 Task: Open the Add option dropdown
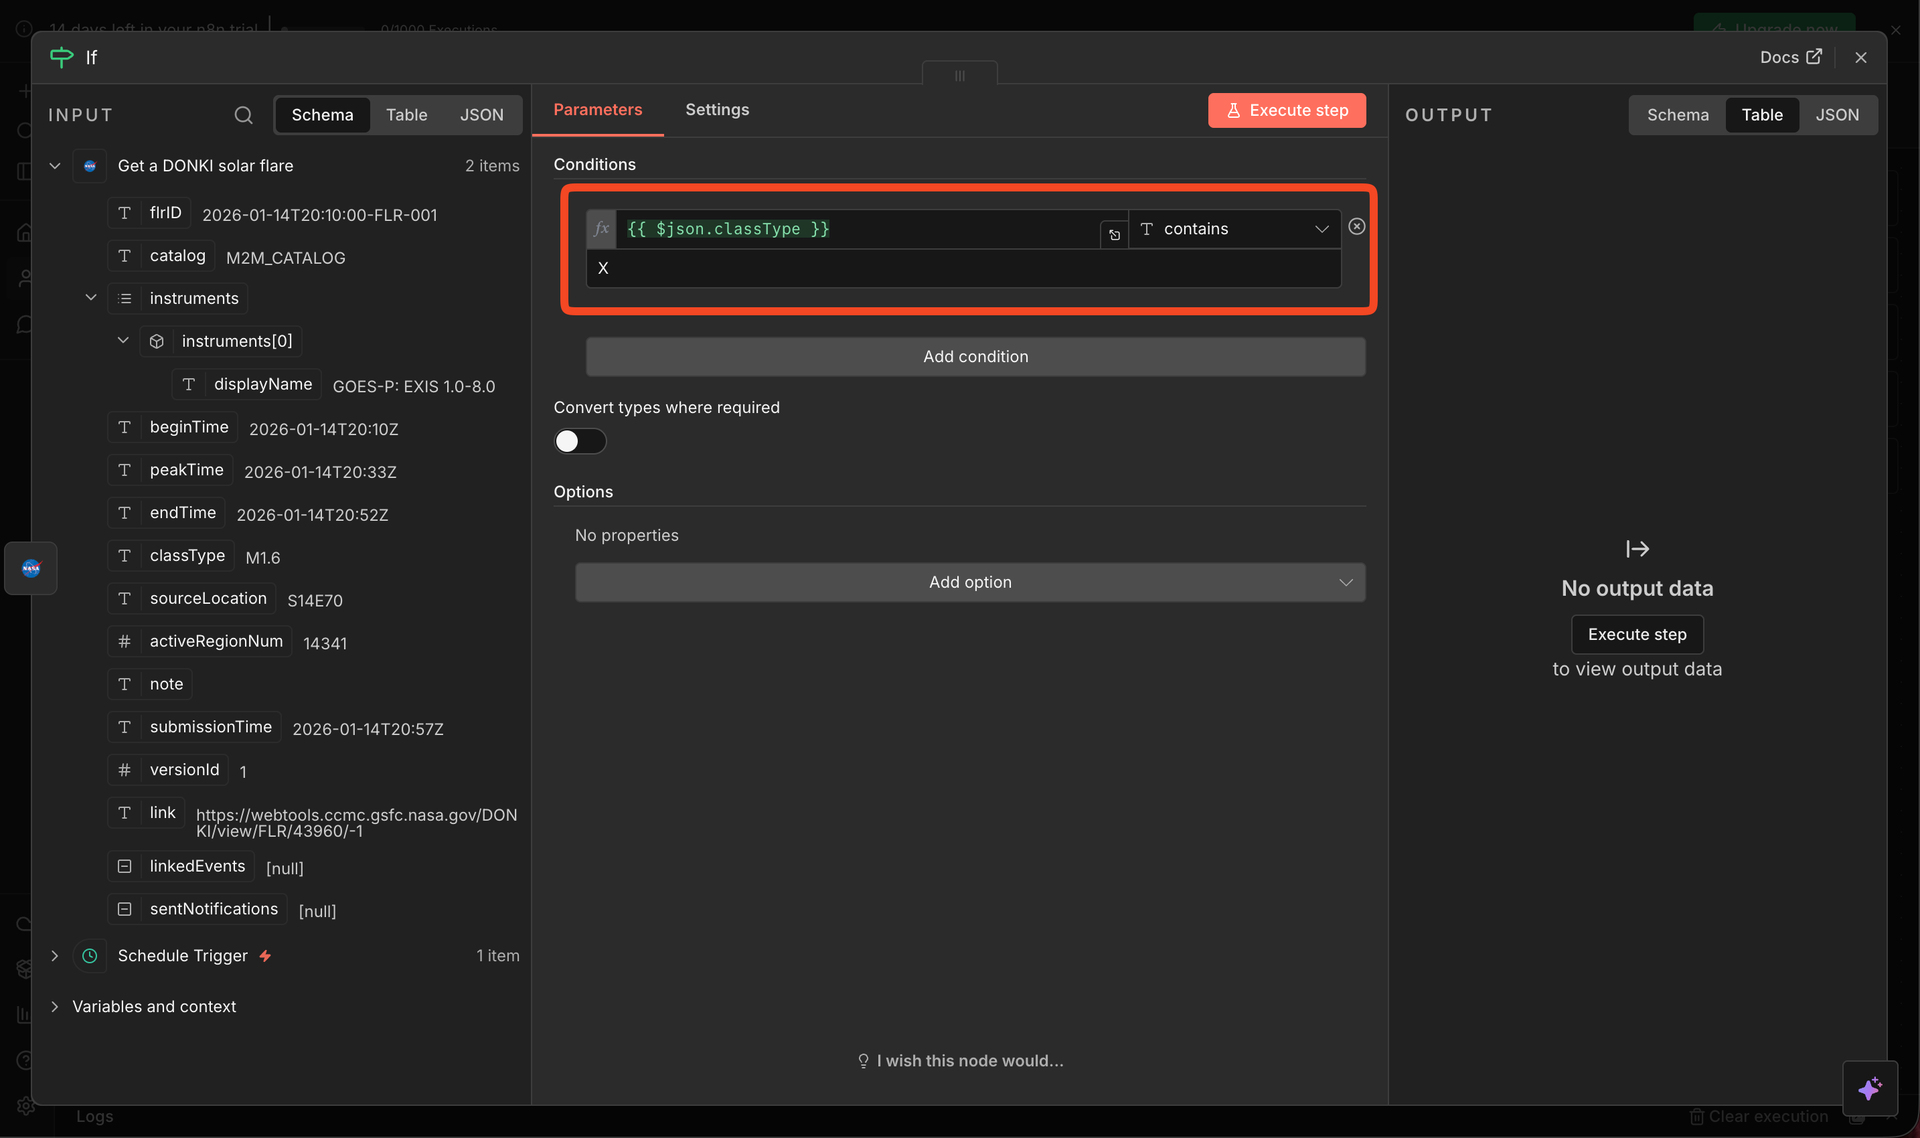[x=969, y=582]
